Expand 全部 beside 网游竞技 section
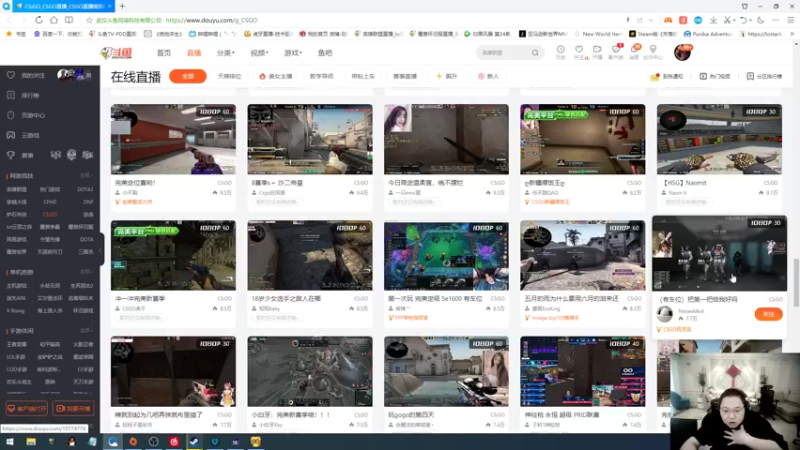The image size is (800, 450). pos(85,176)
